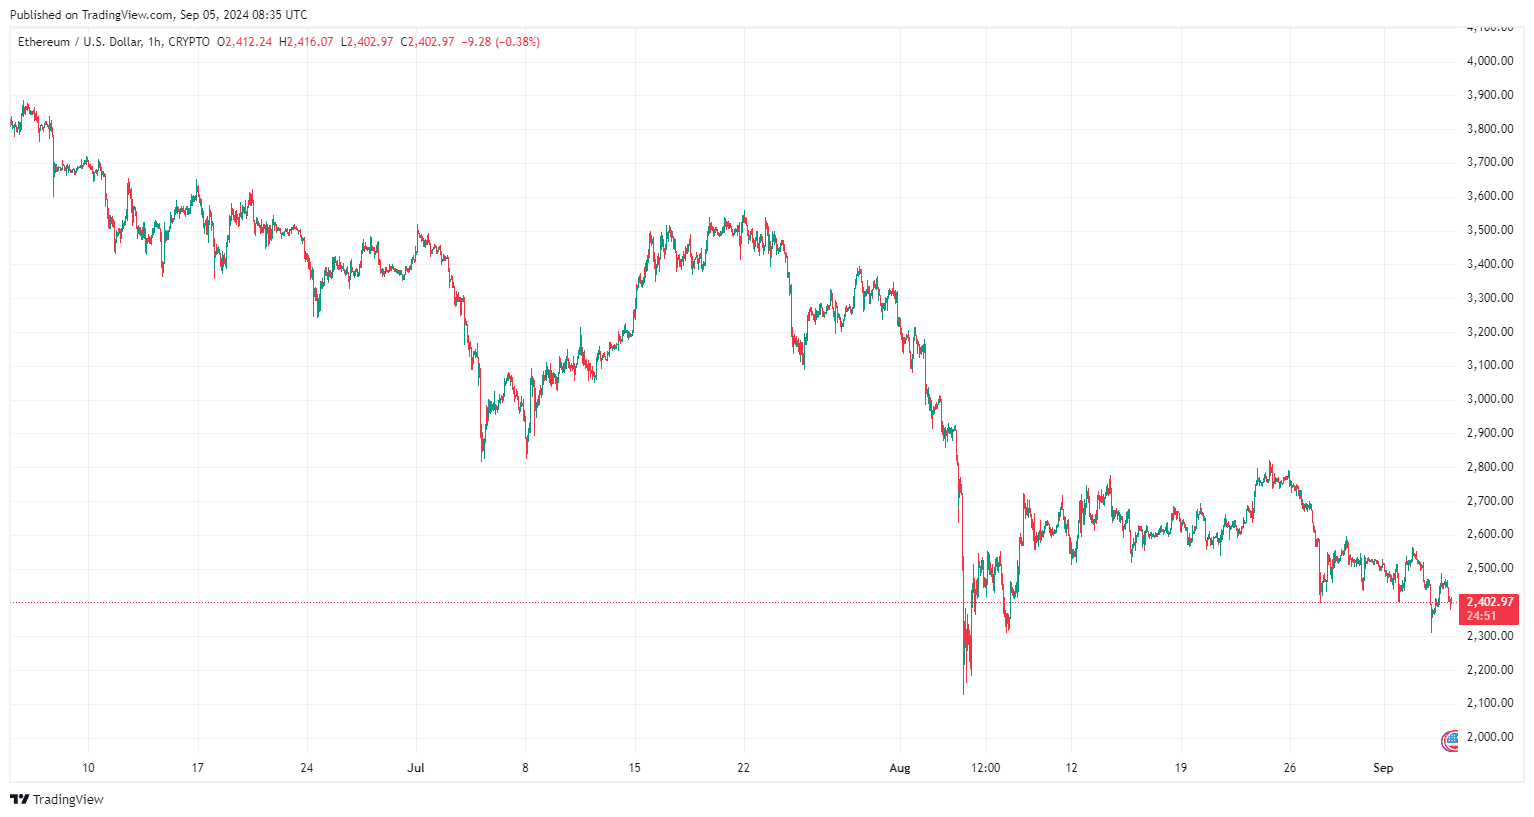Click the bar countdown timer 24:51
Viewport: 1534px width, 817px height.
click(1482, 616)
